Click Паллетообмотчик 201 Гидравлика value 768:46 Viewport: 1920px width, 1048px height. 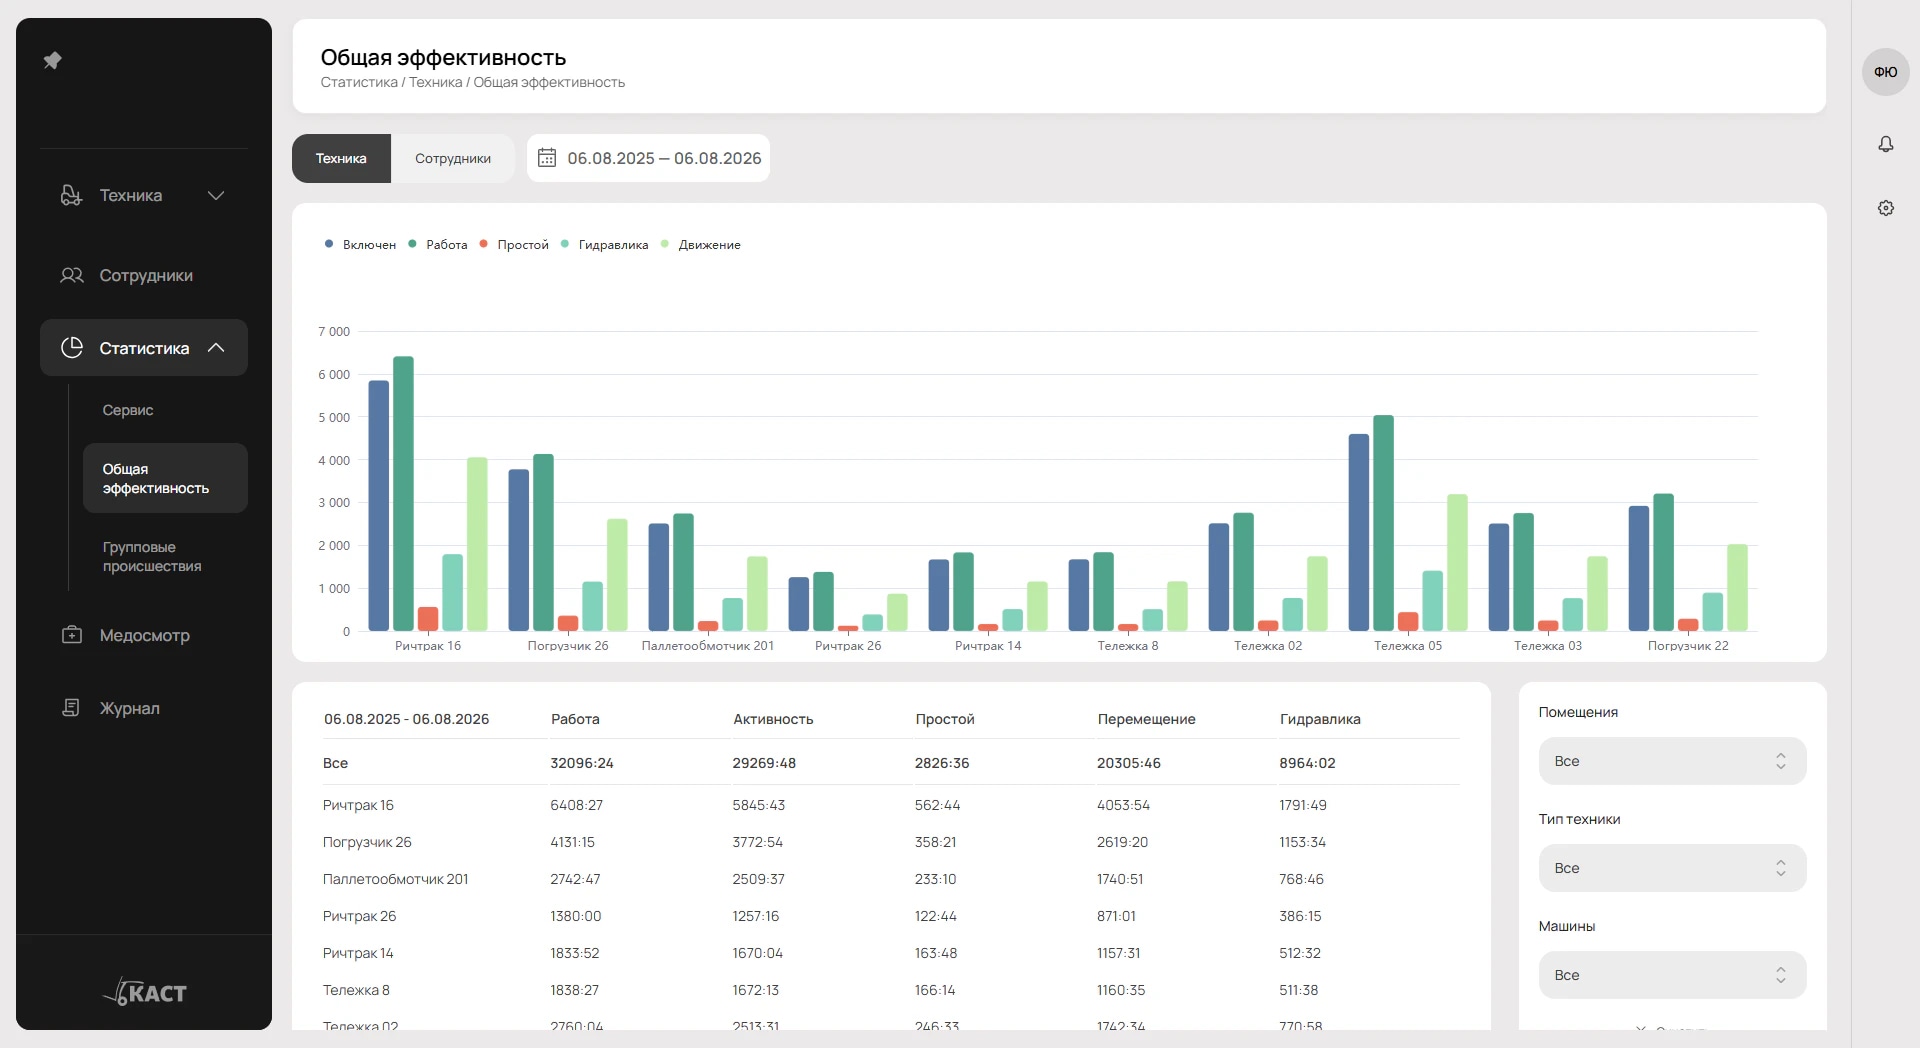[1301, 879]
